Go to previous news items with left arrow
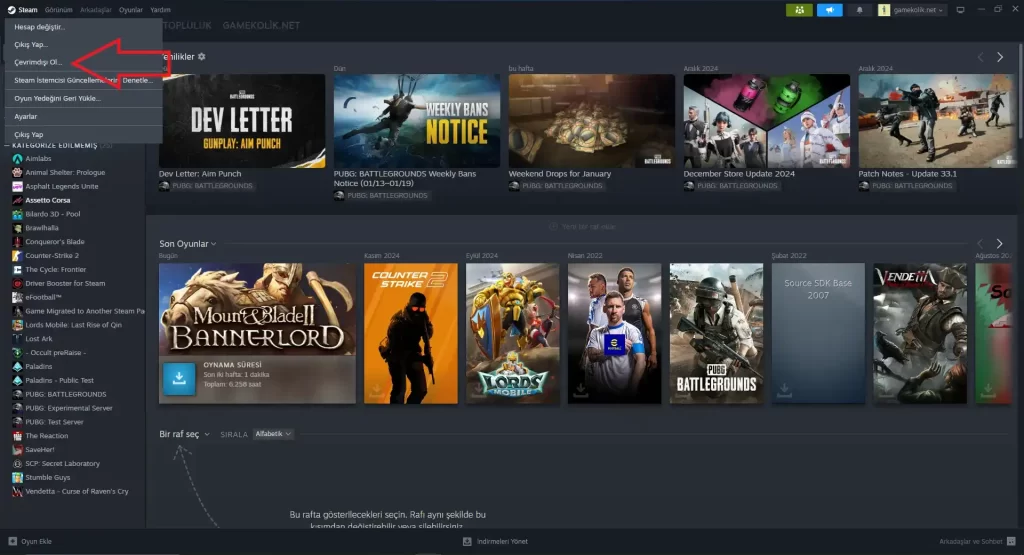The image size is (1024, 555). 980,57
